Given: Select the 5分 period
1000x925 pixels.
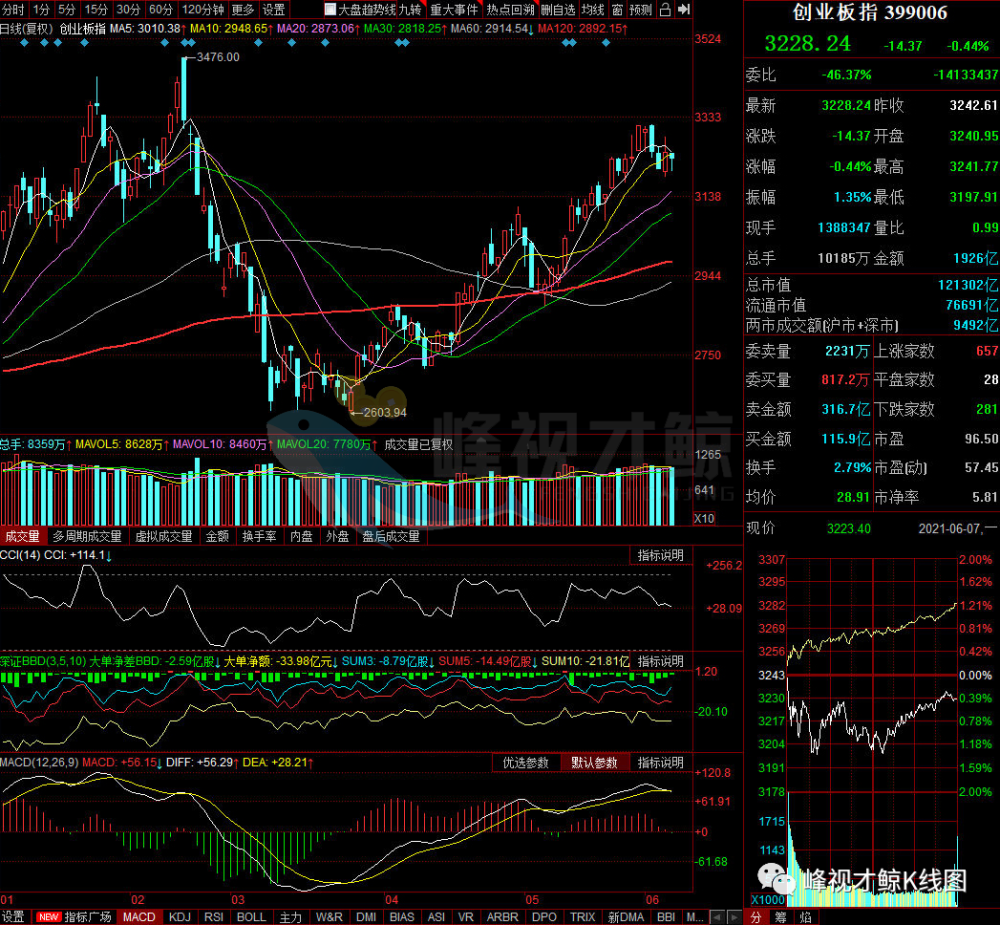Looking at the screenshot, I should 67,10.
